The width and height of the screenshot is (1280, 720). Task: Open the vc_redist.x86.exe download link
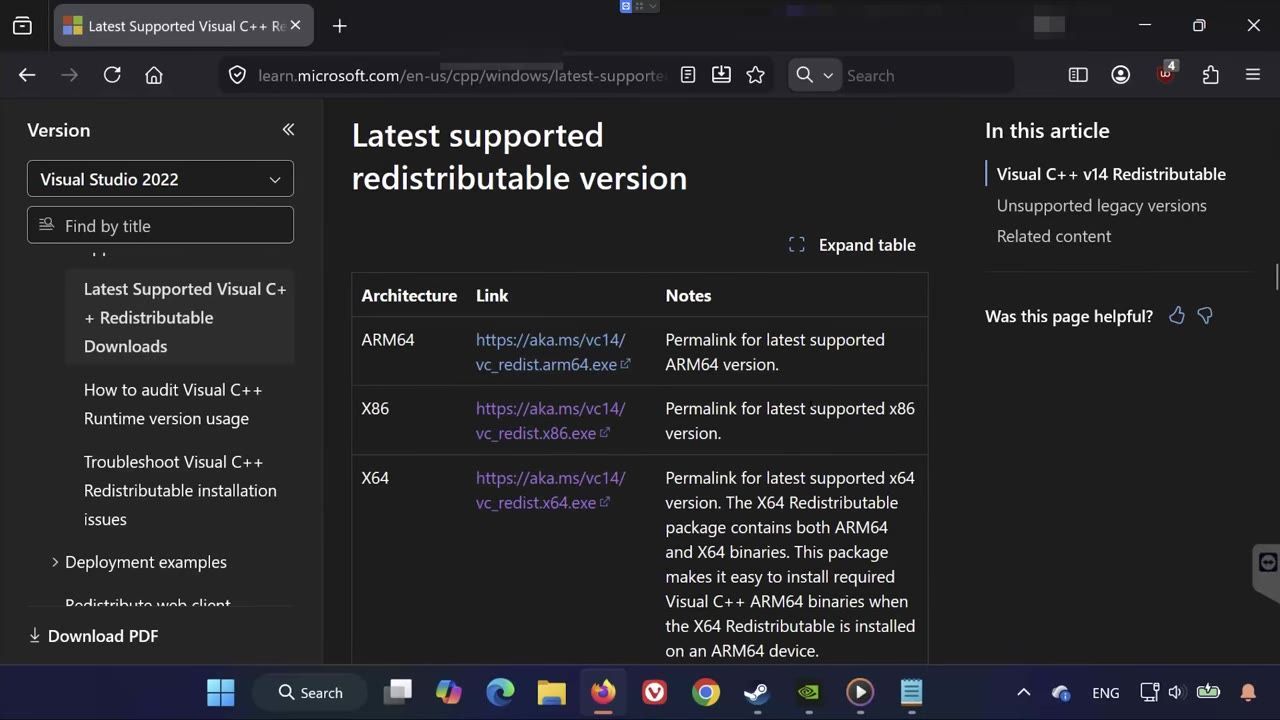click(550, 421)
